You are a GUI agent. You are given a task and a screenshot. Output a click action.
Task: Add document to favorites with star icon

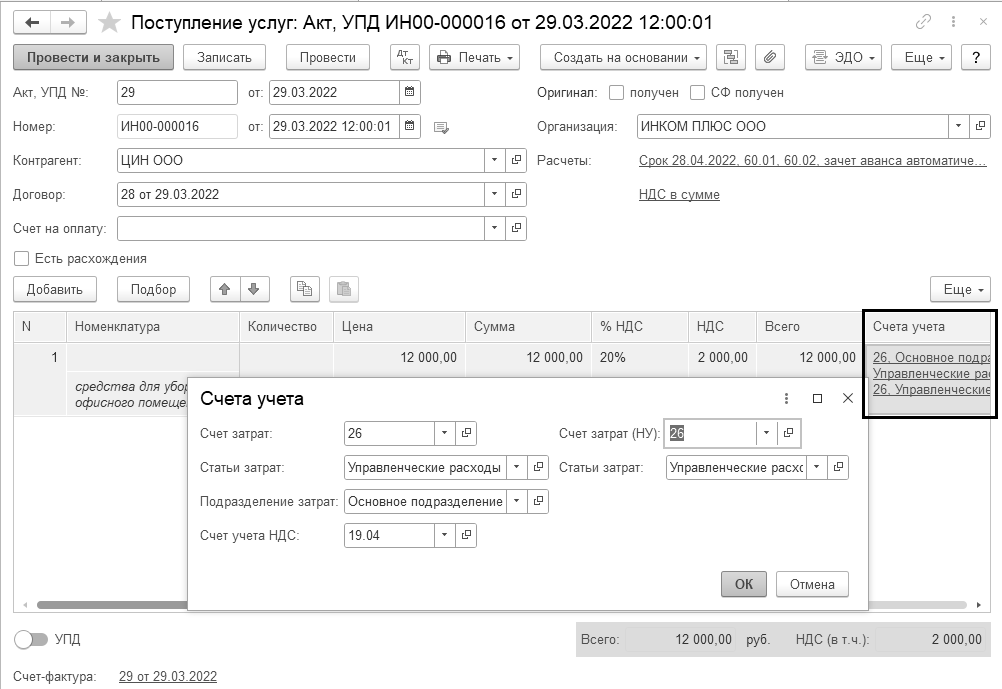point(109,23)
